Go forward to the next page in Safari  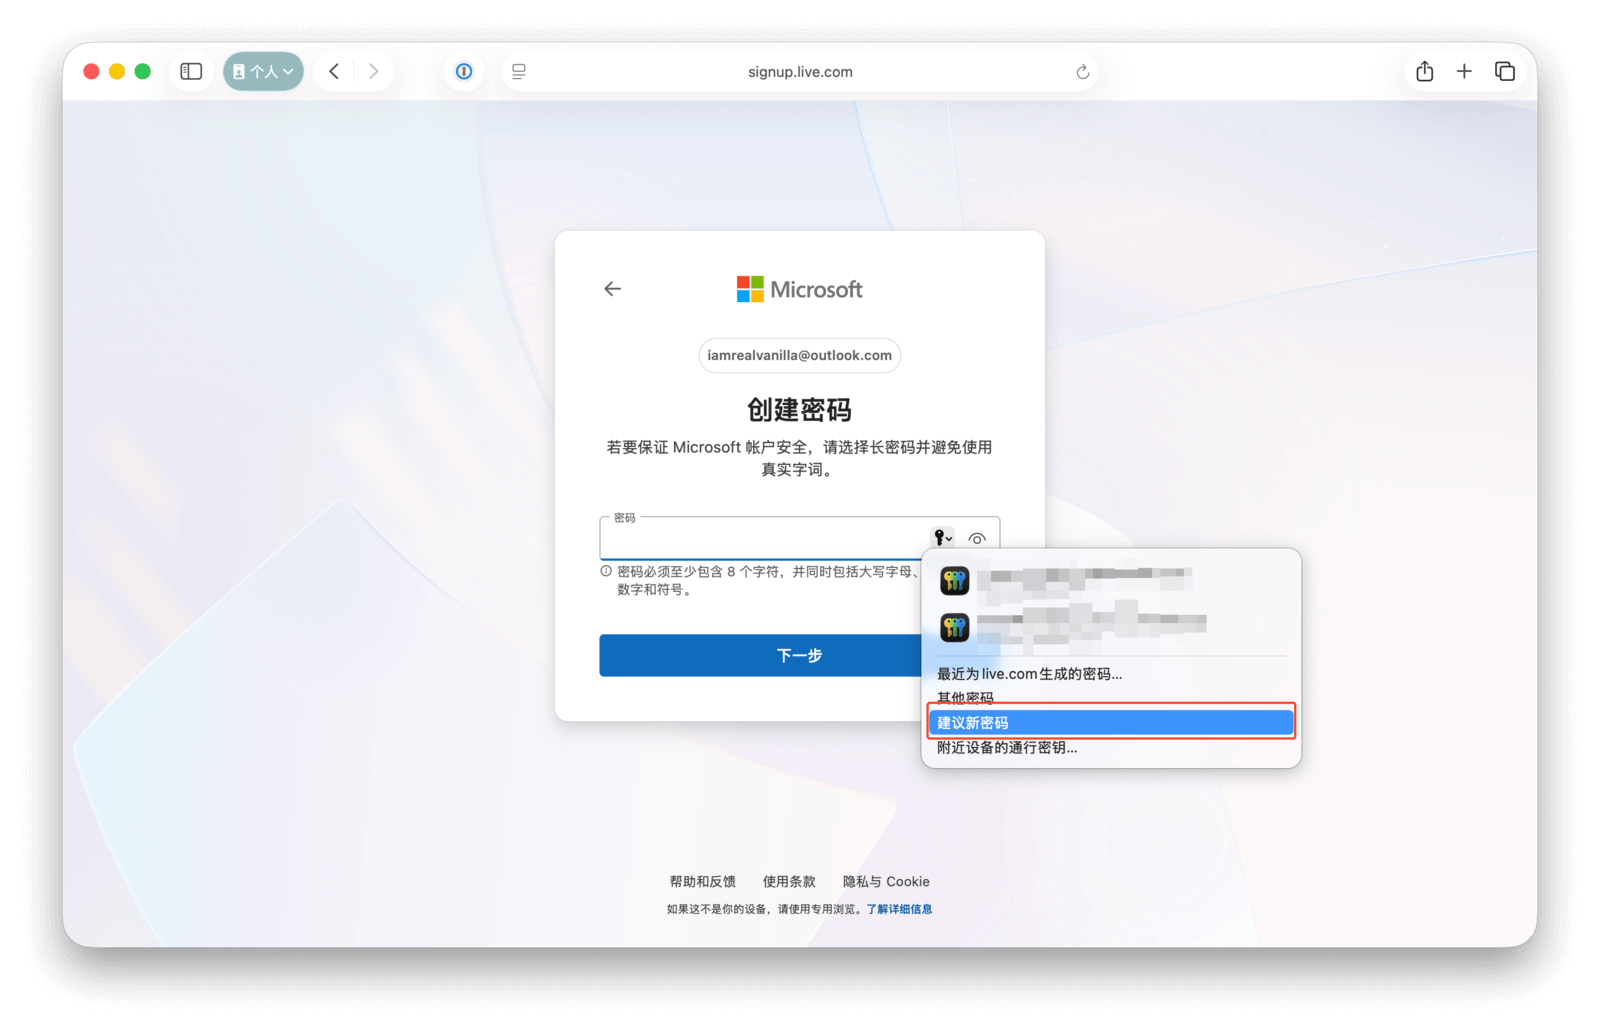[x=373, y=71]
